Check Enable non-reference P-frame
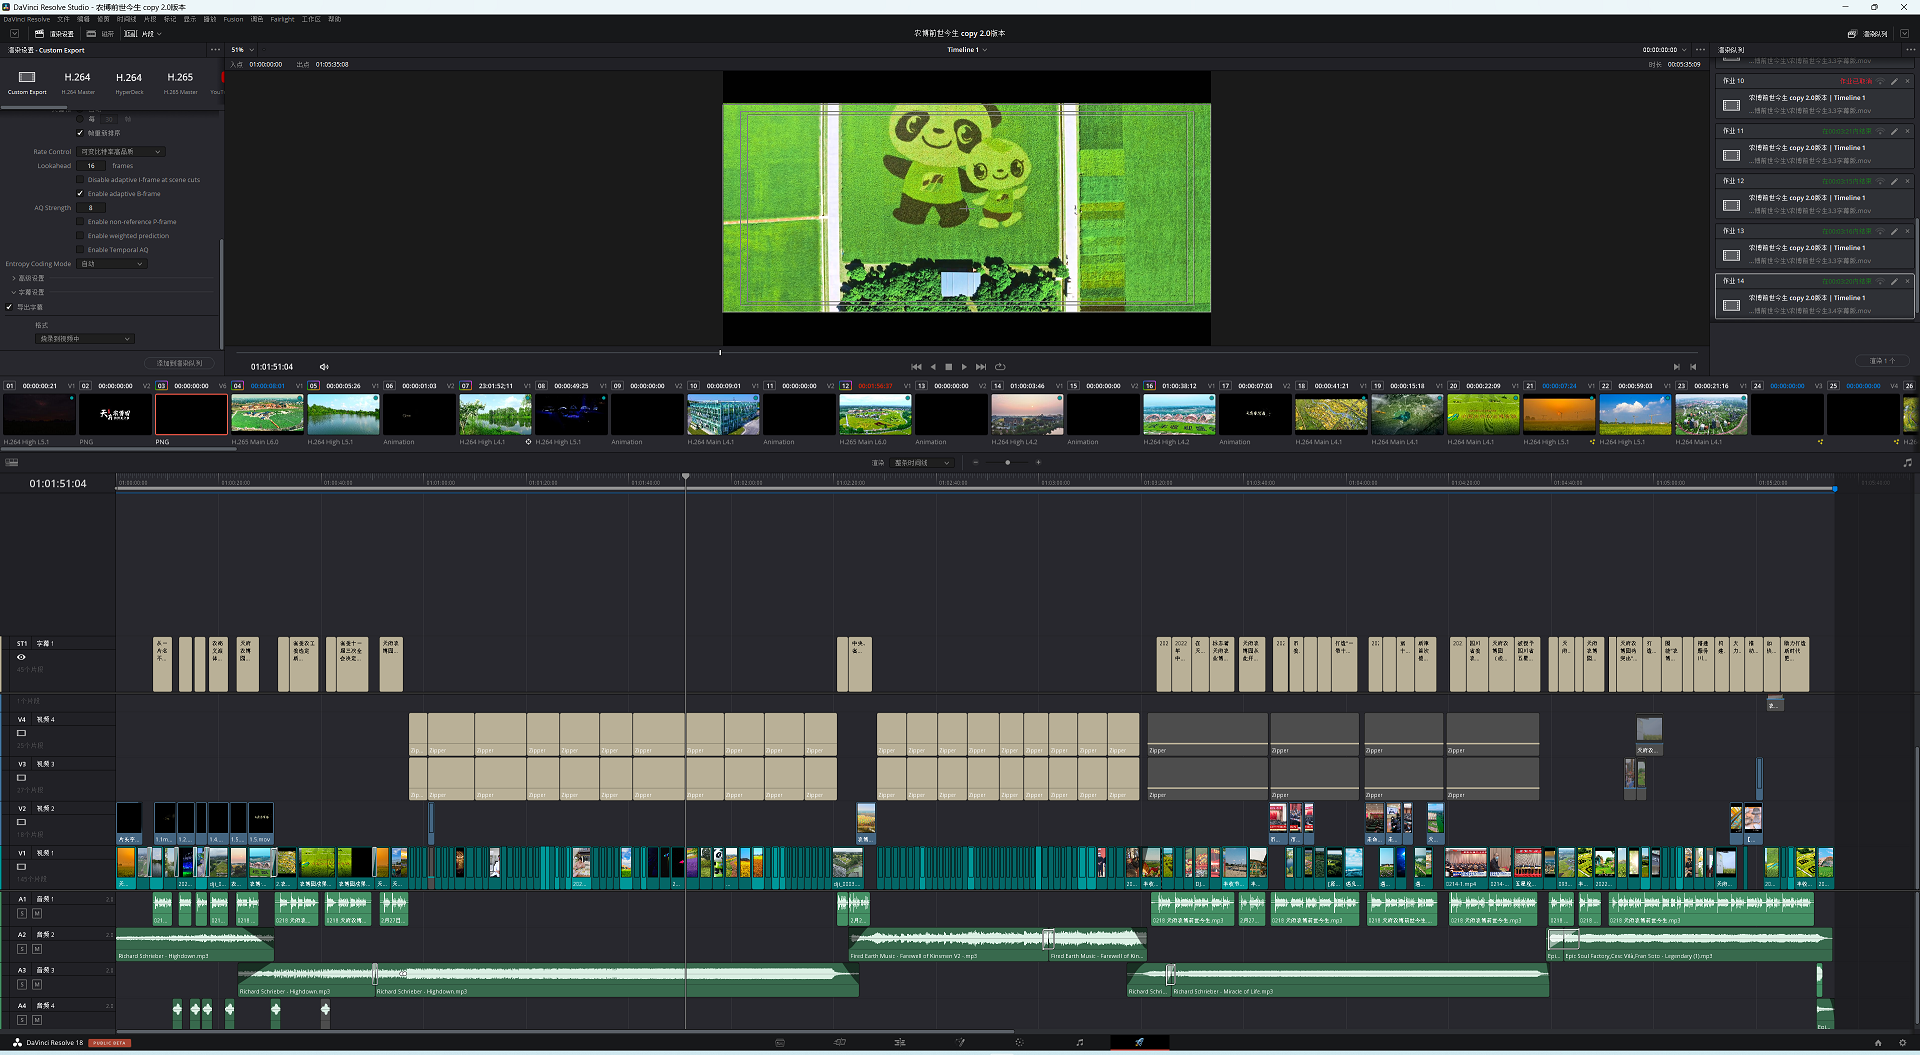Viewport: 1920px width, 1055px height. [80, 222]
